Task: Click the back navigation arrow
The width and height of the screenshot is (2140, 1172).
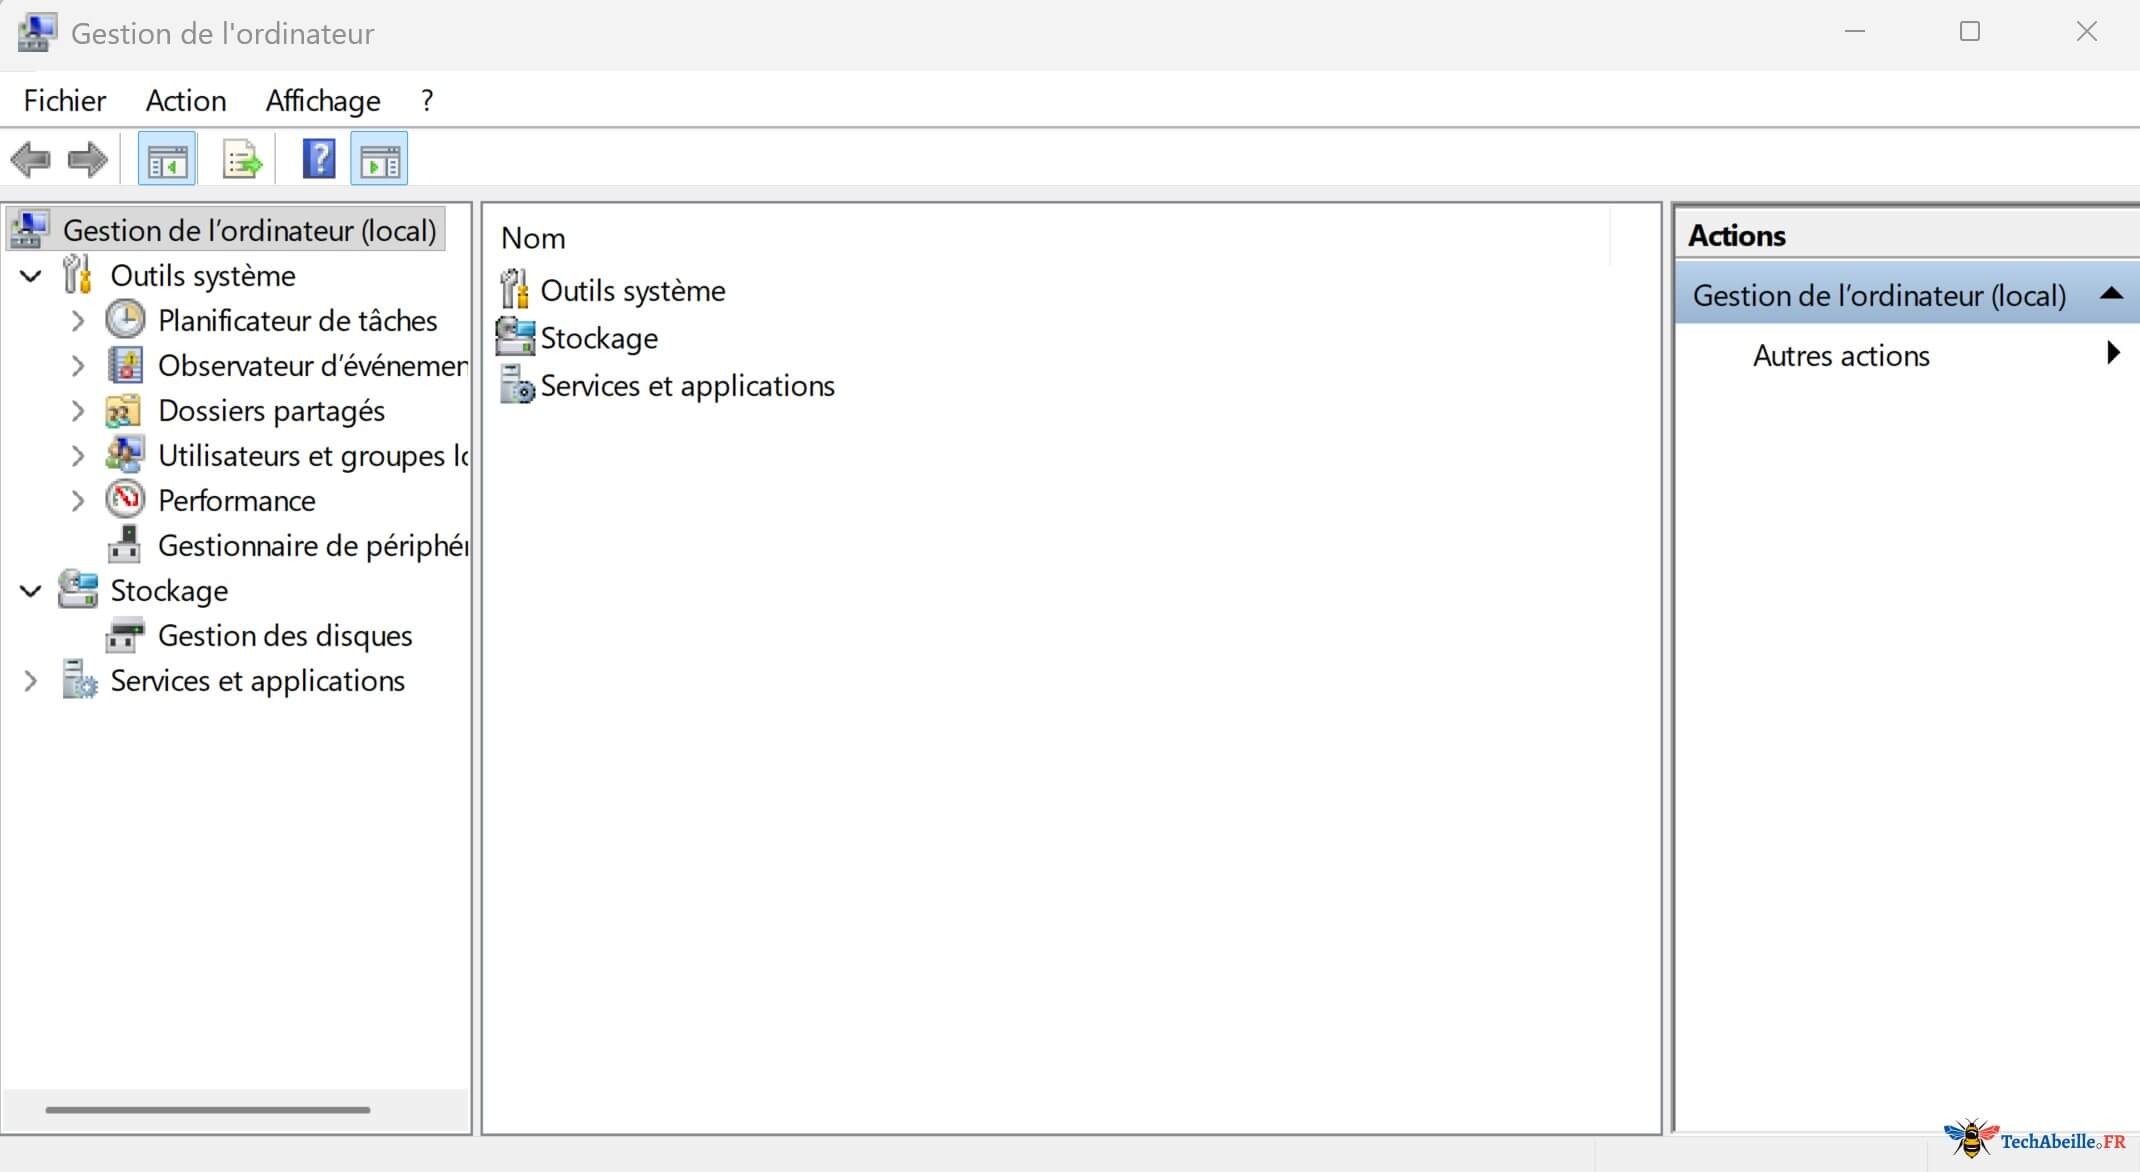Action: click(x=30, y=158)
